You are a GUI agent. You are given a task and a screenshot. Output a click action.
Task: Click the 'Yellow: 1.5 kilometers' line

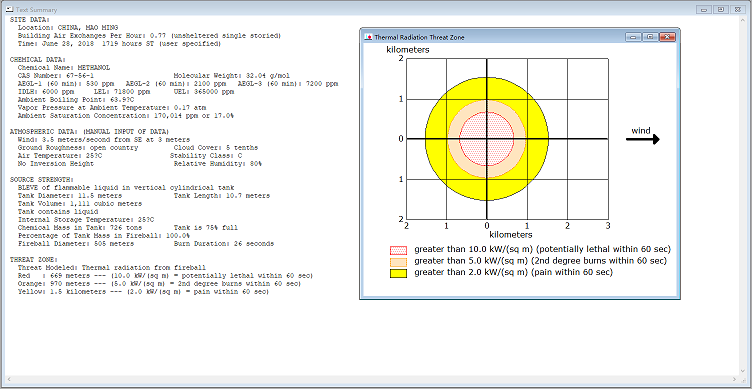click(143, 292)
